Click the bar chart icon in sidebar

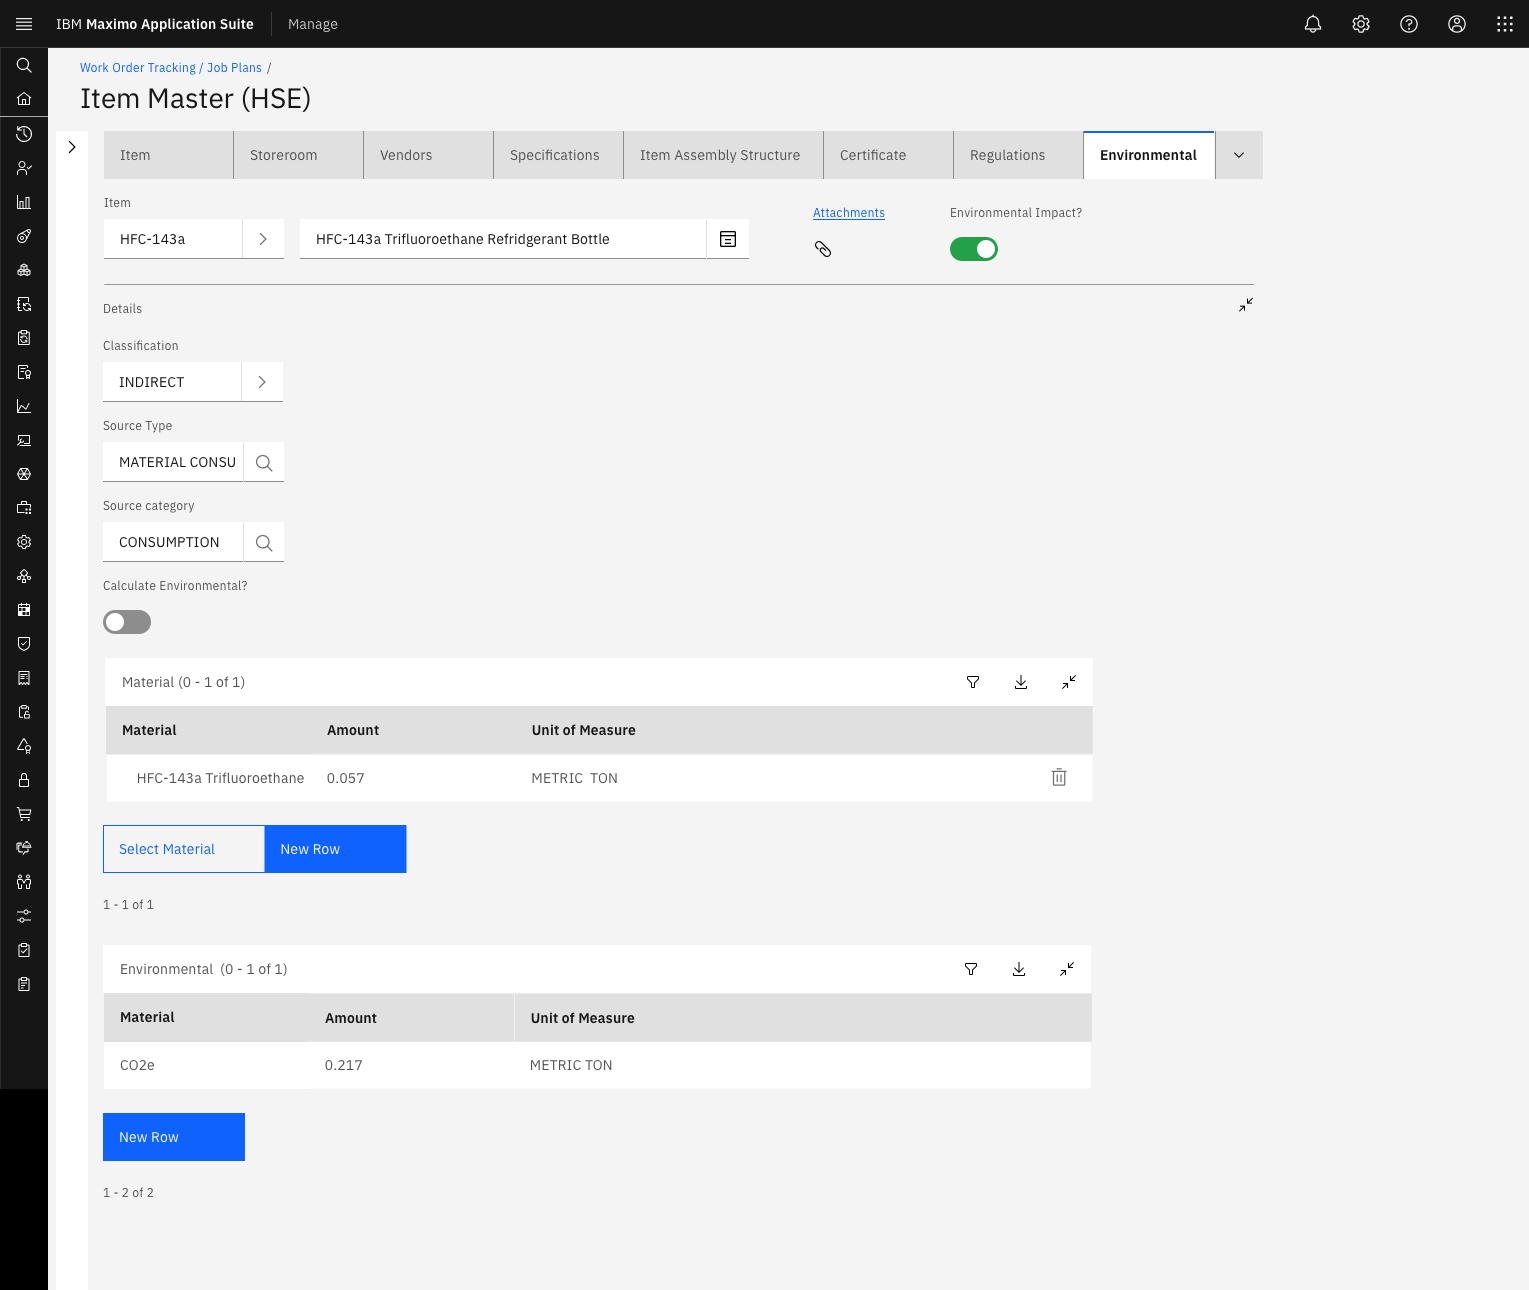click(24, 202)
